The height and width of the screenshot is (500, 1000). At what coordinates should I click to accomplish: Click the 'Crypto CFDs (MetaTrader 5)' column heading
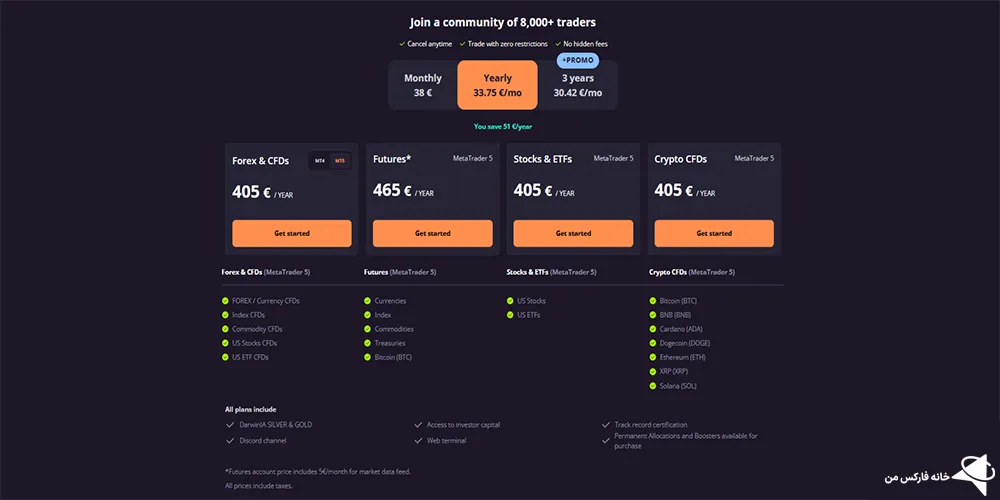tap(692, 272)
